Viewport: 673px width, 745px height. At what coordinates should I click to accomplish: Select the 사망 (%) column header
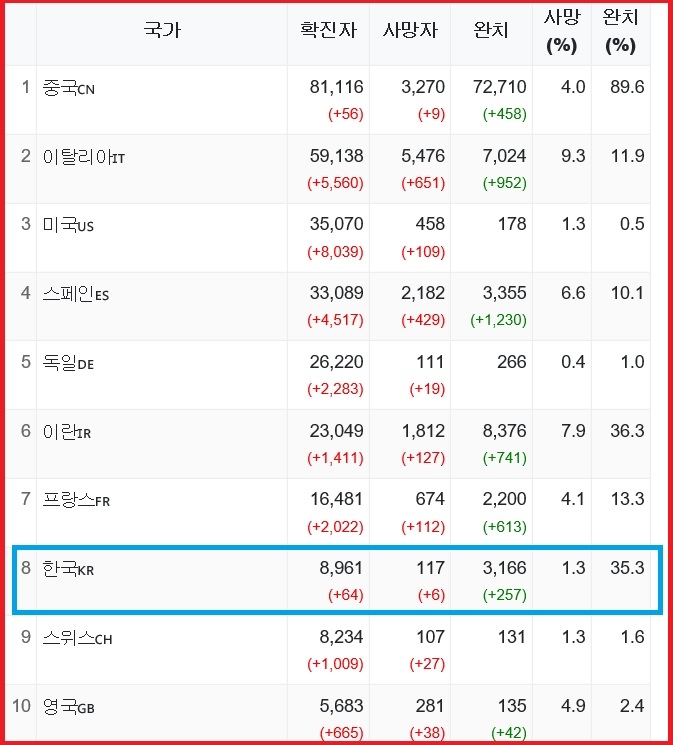pos(562,31)
